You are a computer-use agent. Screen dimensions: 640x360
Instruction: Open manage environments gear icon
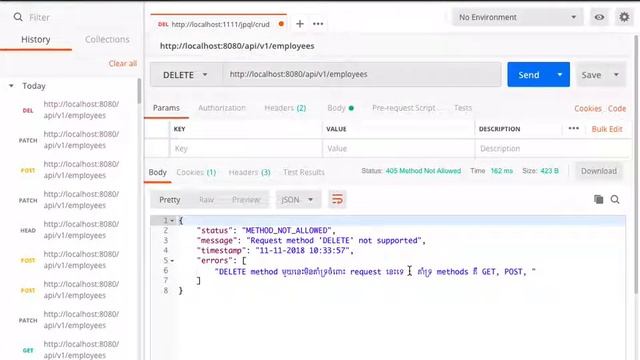click(624, 17)
